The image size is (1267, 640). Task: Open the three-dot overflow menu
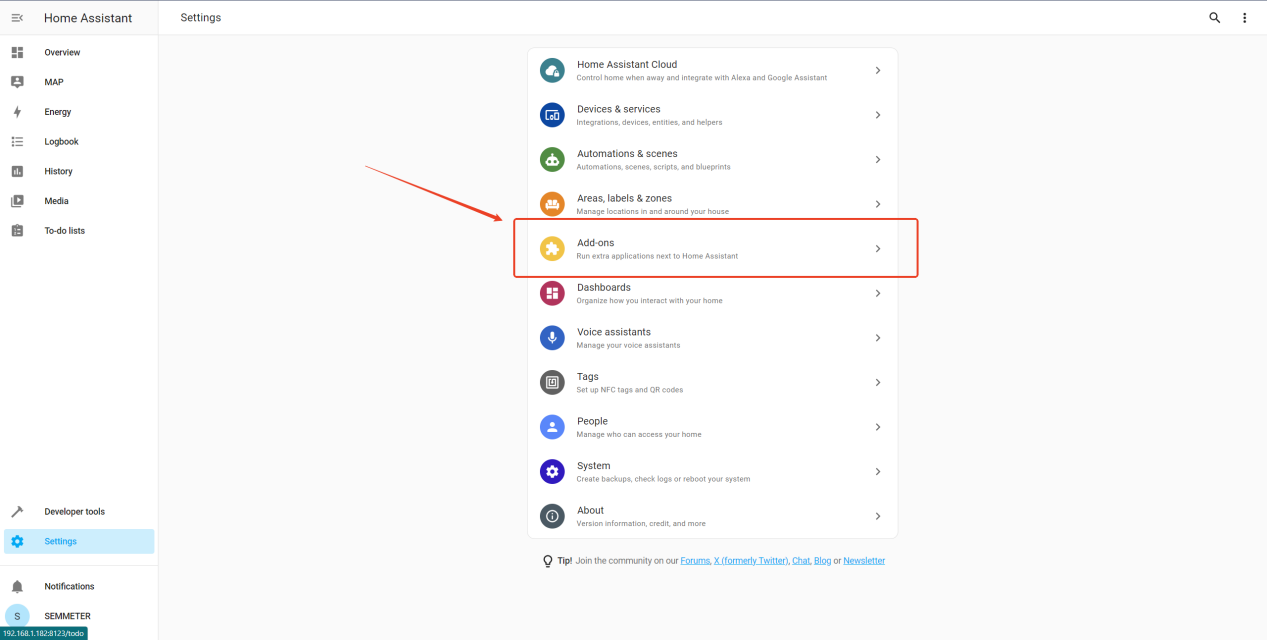point(1245,18)
